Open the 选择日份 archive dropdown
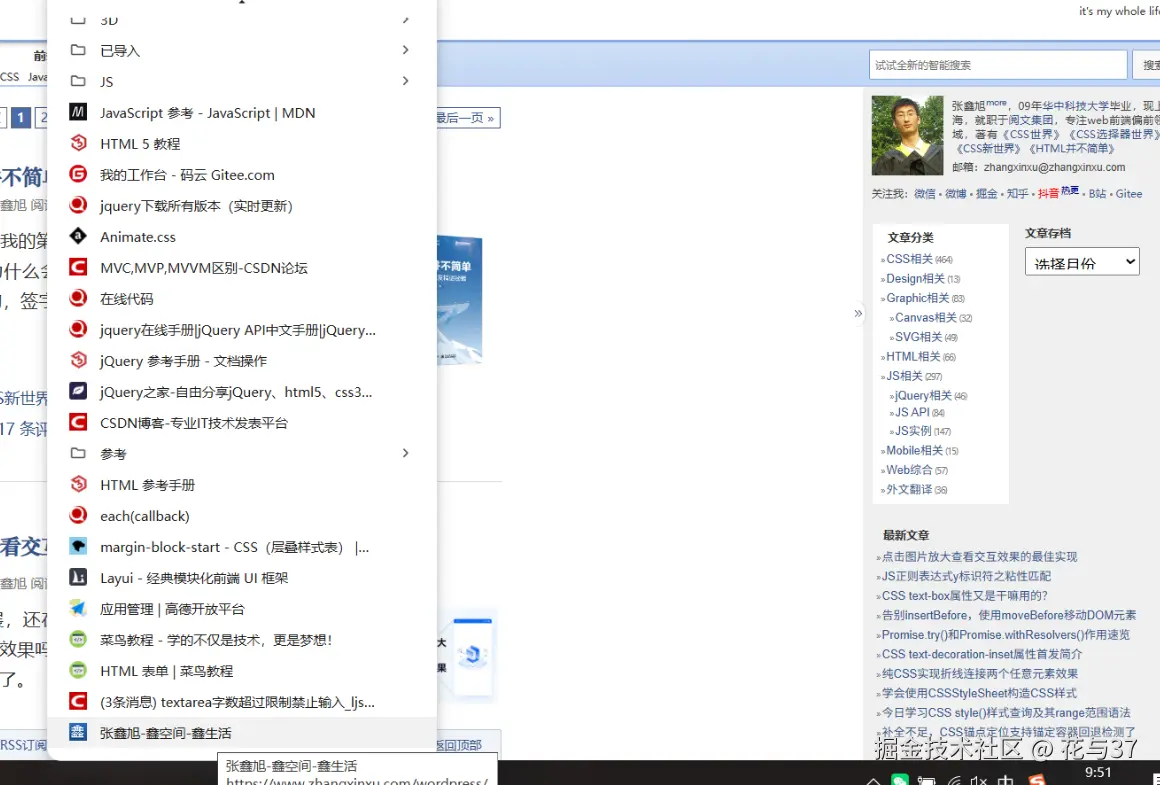 [x=1082, y=261]
